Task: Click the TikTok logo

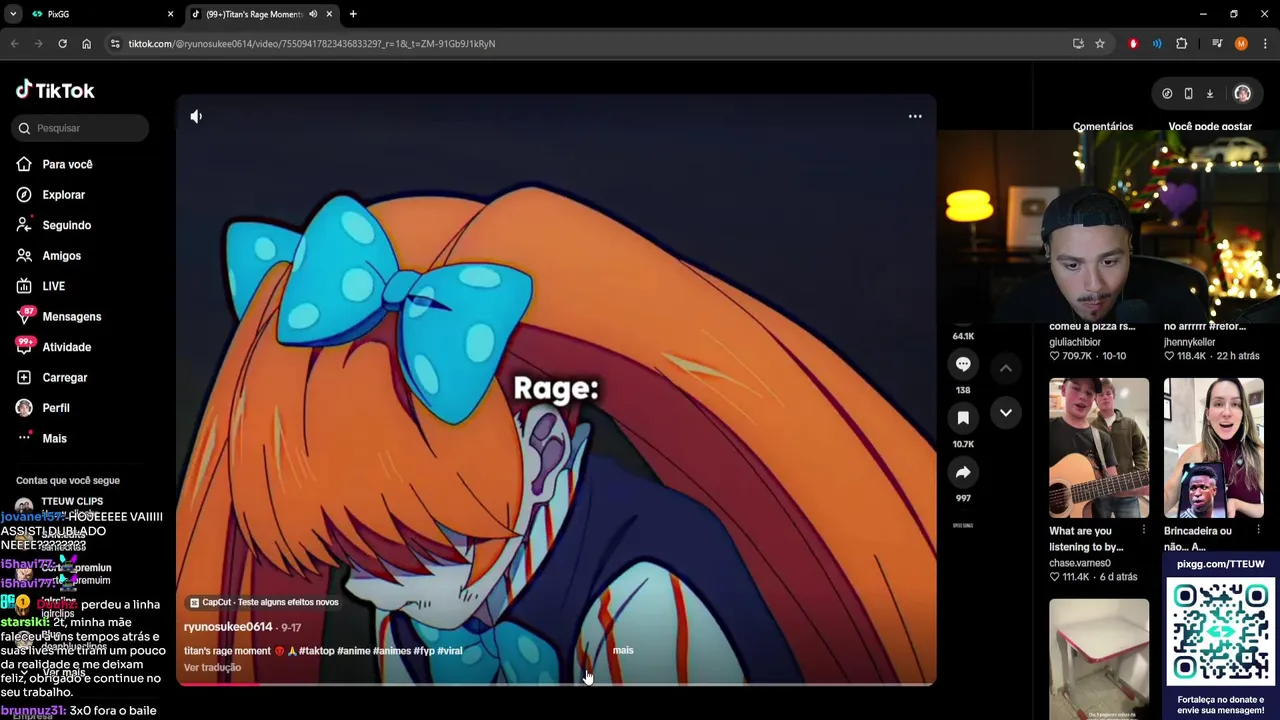Action: pyautogui.click(x=55, y=90)
